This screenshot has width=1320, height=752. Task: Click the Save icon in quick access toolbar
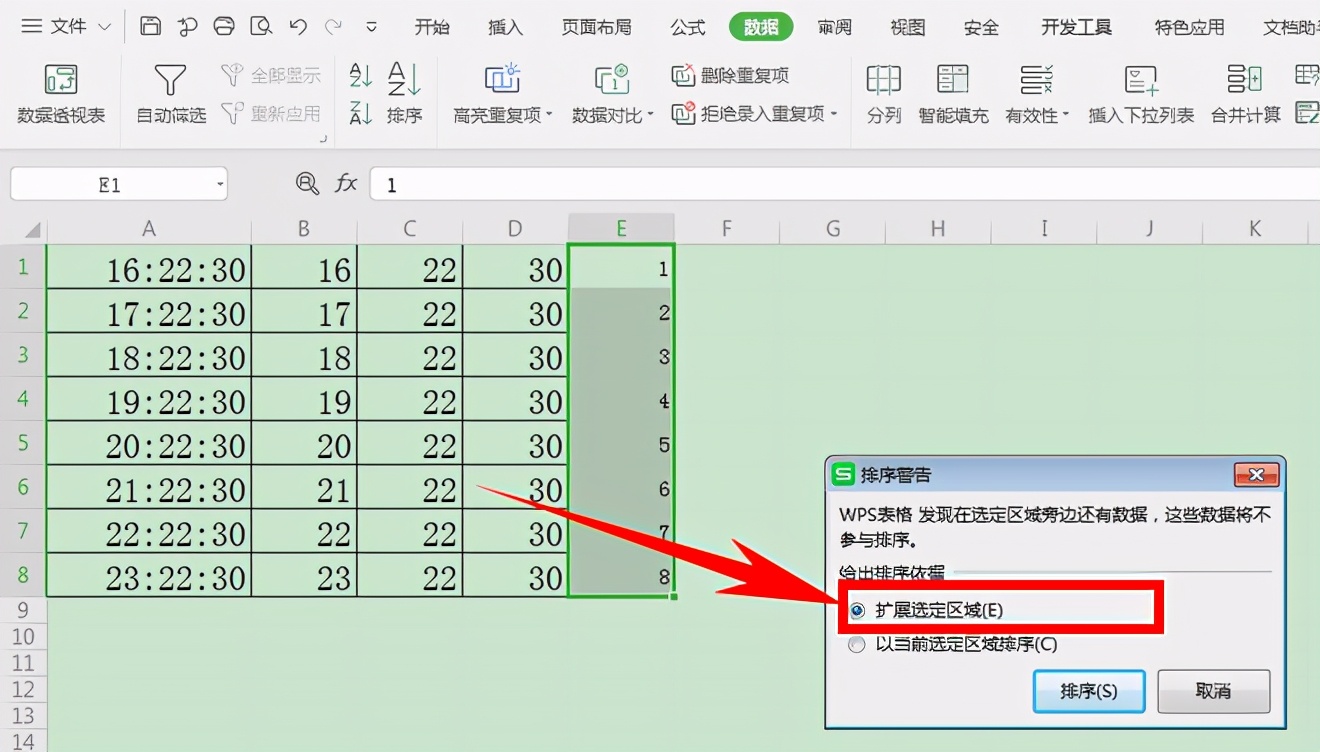point(150,27)
